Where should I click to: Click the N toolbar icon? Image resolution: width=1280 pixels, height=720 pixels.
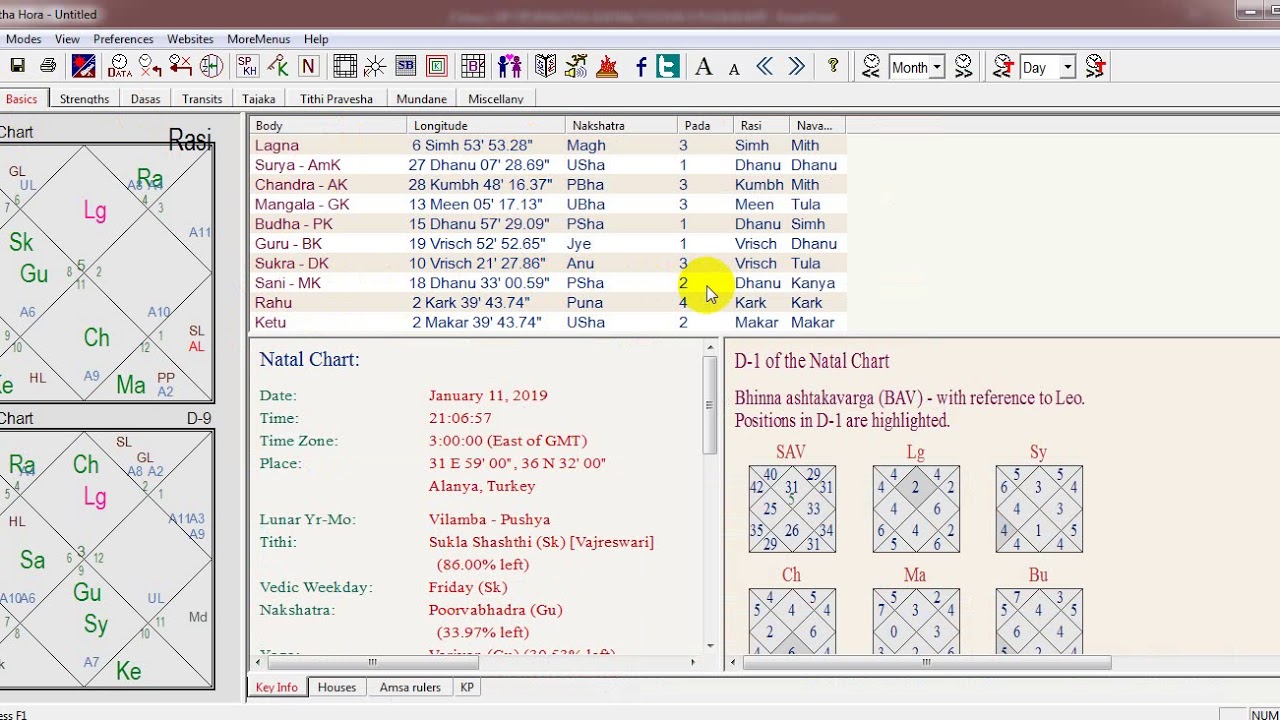click(308, 66)
